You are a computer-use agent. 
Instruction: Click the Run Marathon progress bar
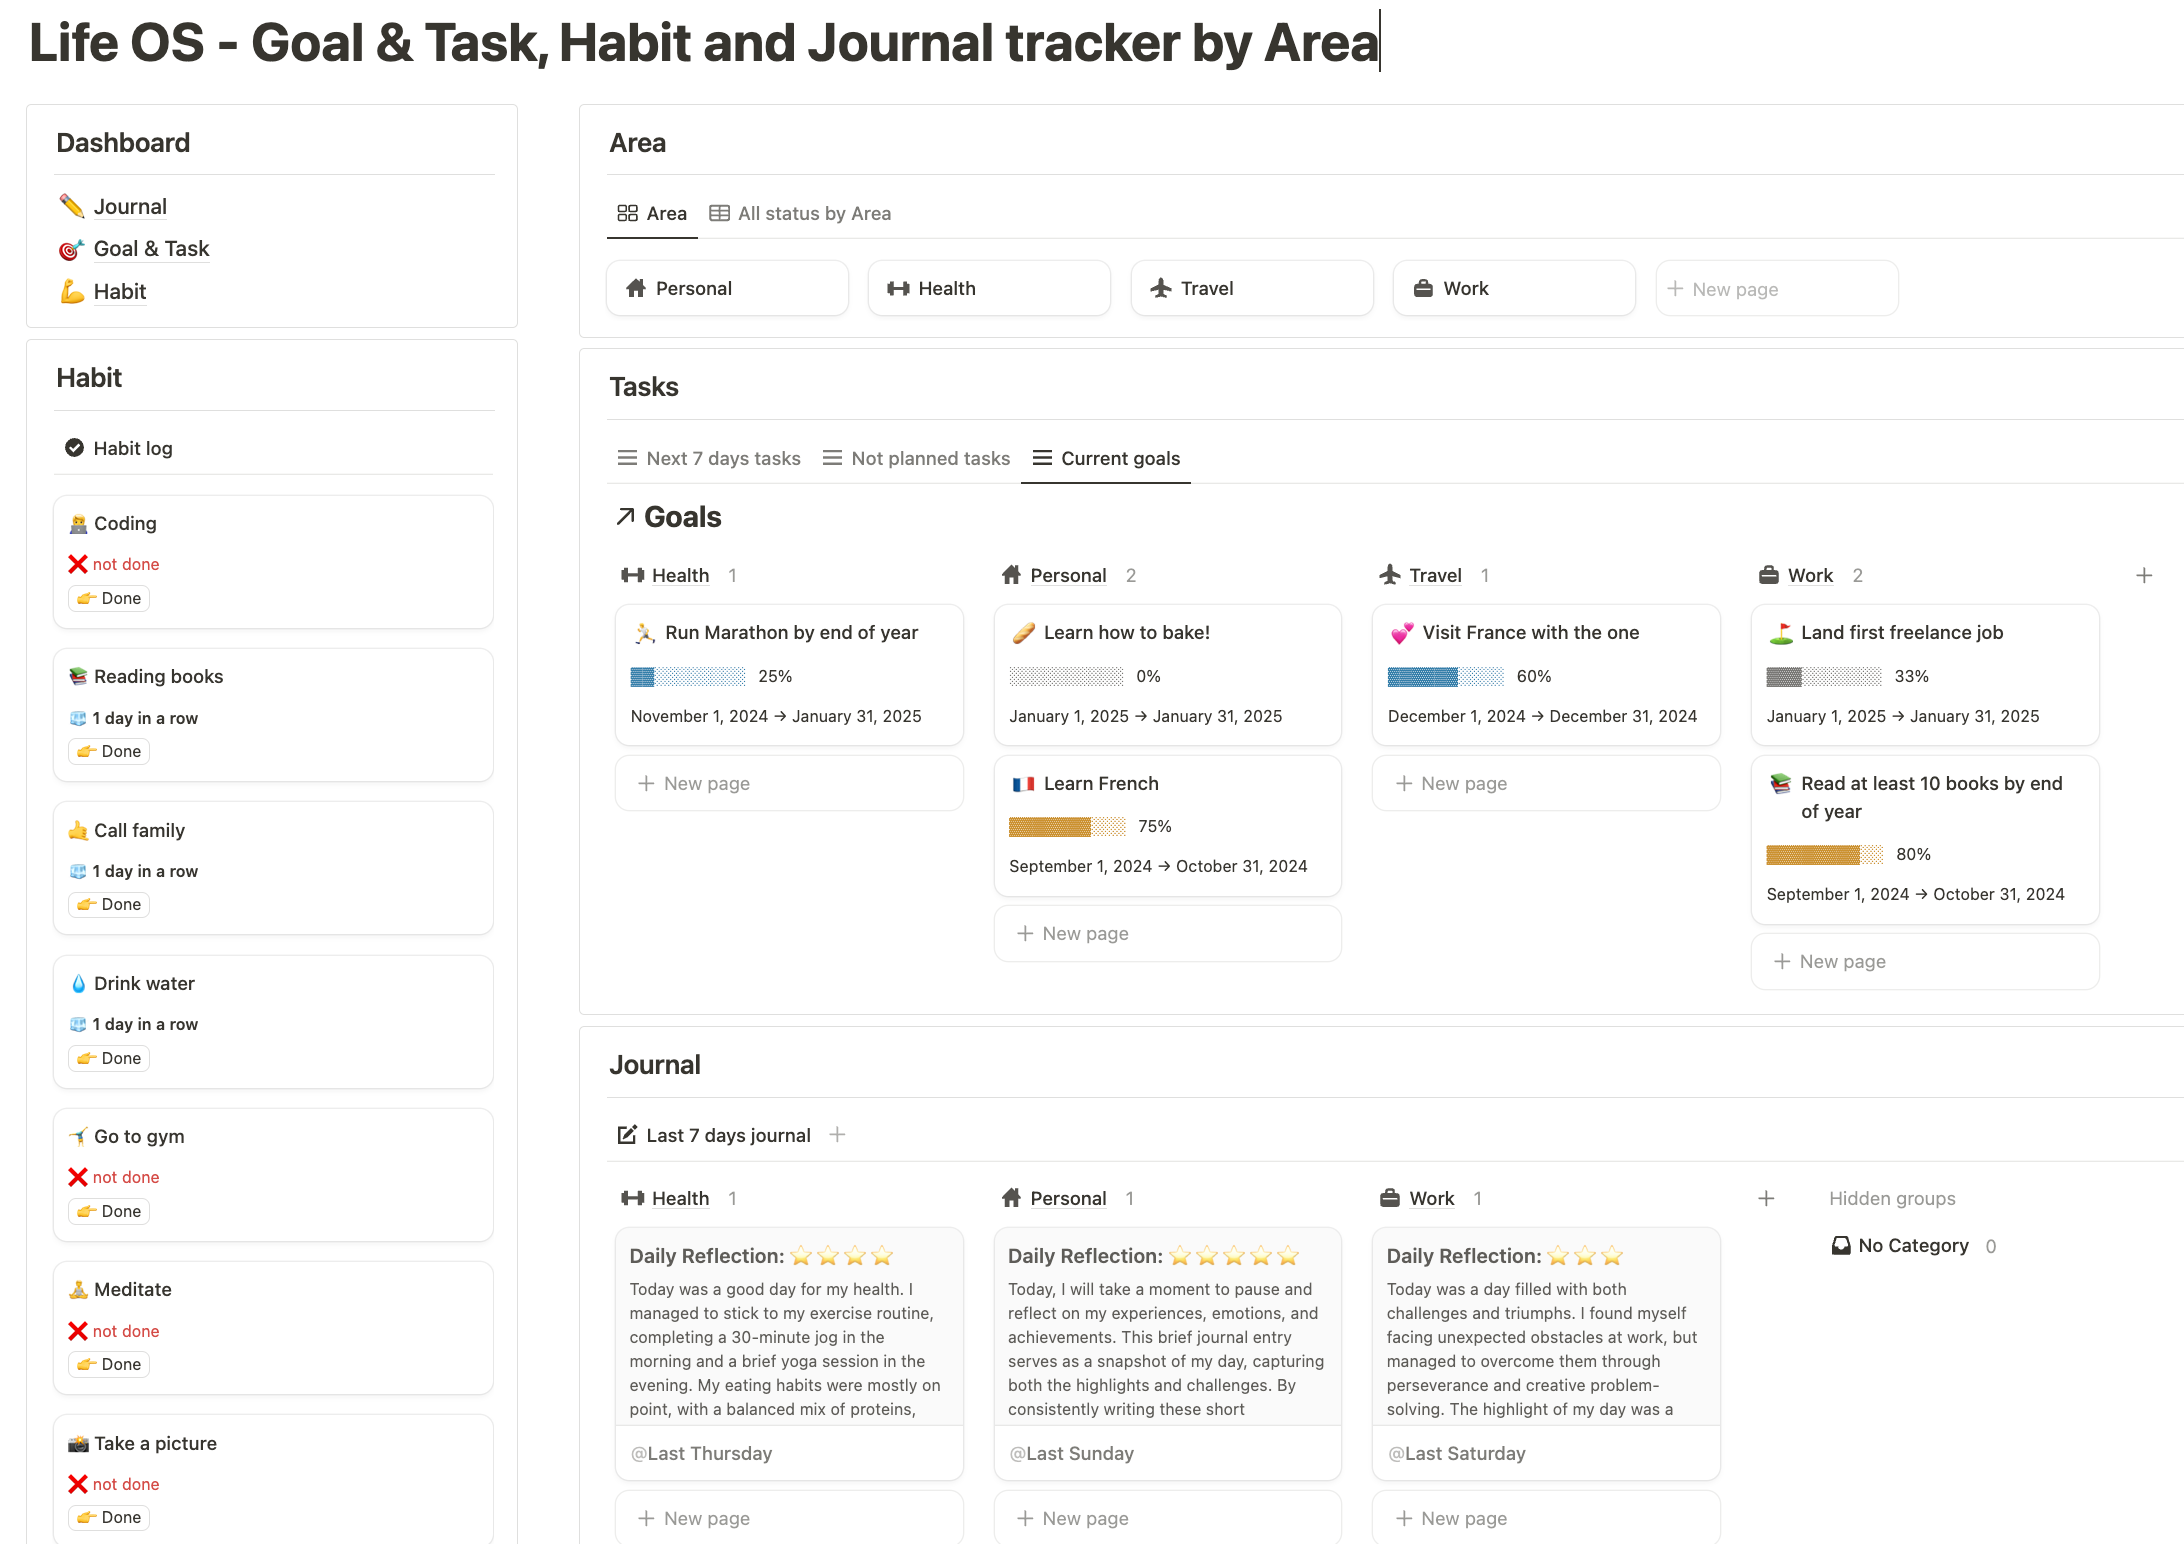click(x=686, y=676)
